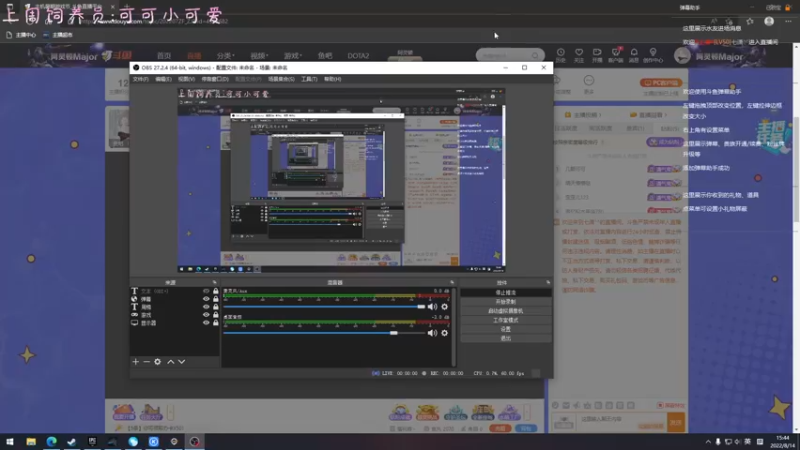Open OBS 设置 settings button
This screenshot has height=450, width=800.
point(506,330)
